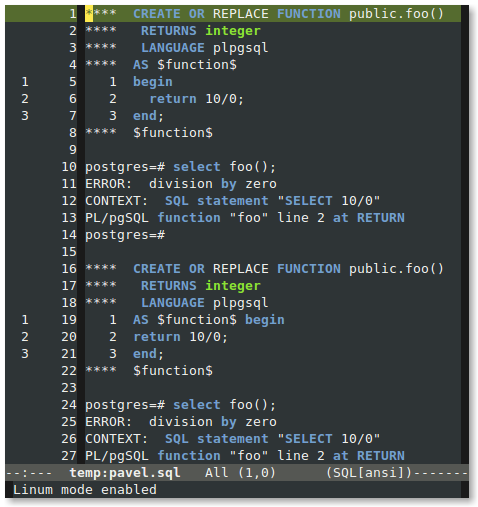Click the "Linum mode enabled" echo area message

[85, 490]
